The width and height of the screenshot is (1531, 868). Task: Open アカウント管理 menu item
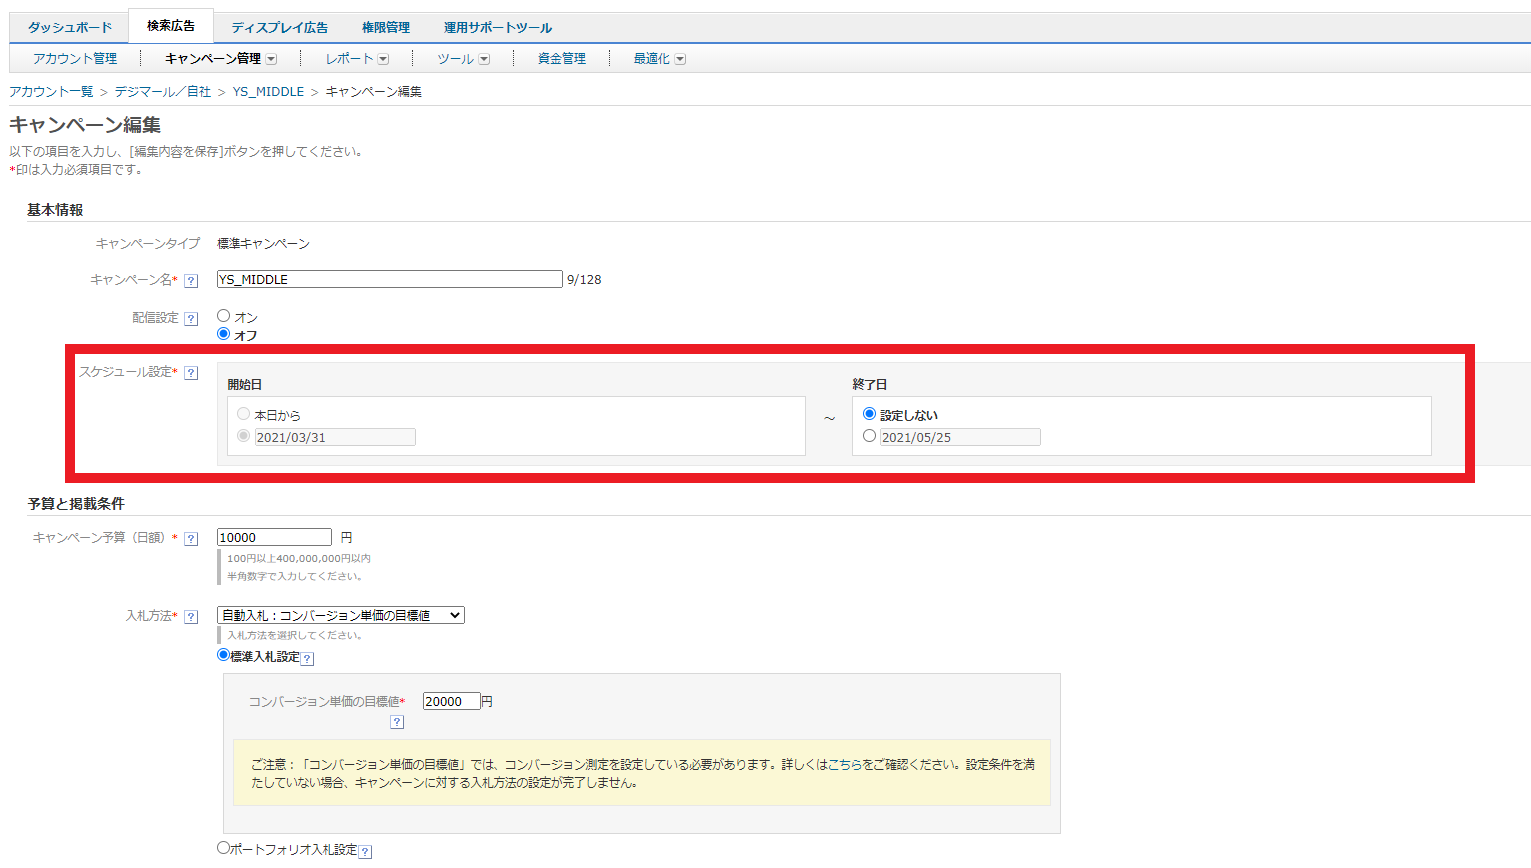[x=75, y=59]
